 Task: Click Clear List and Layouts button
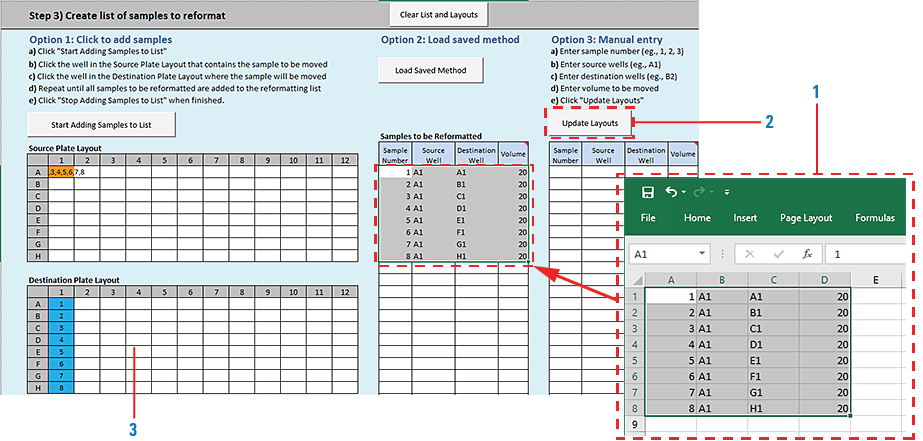[x=440, y=14]
